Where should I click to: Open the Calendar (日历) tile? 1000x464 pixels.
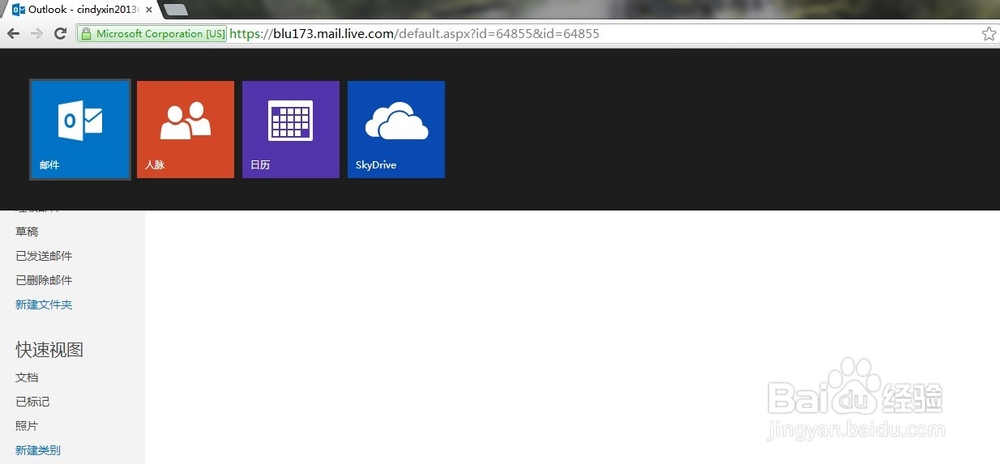pyautogui.click(x=291, y=129)
